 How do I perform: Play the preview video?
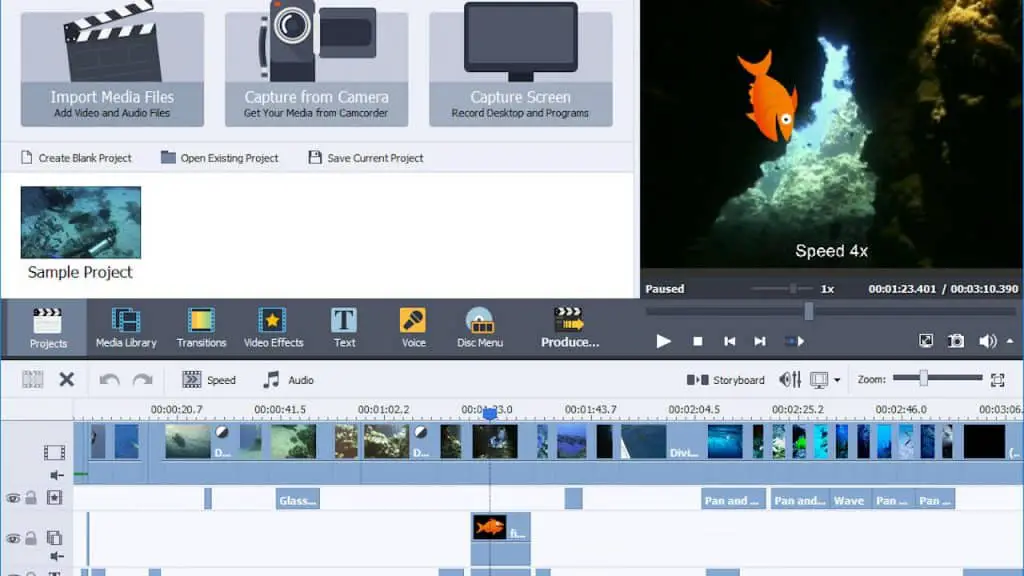(663, 341)
